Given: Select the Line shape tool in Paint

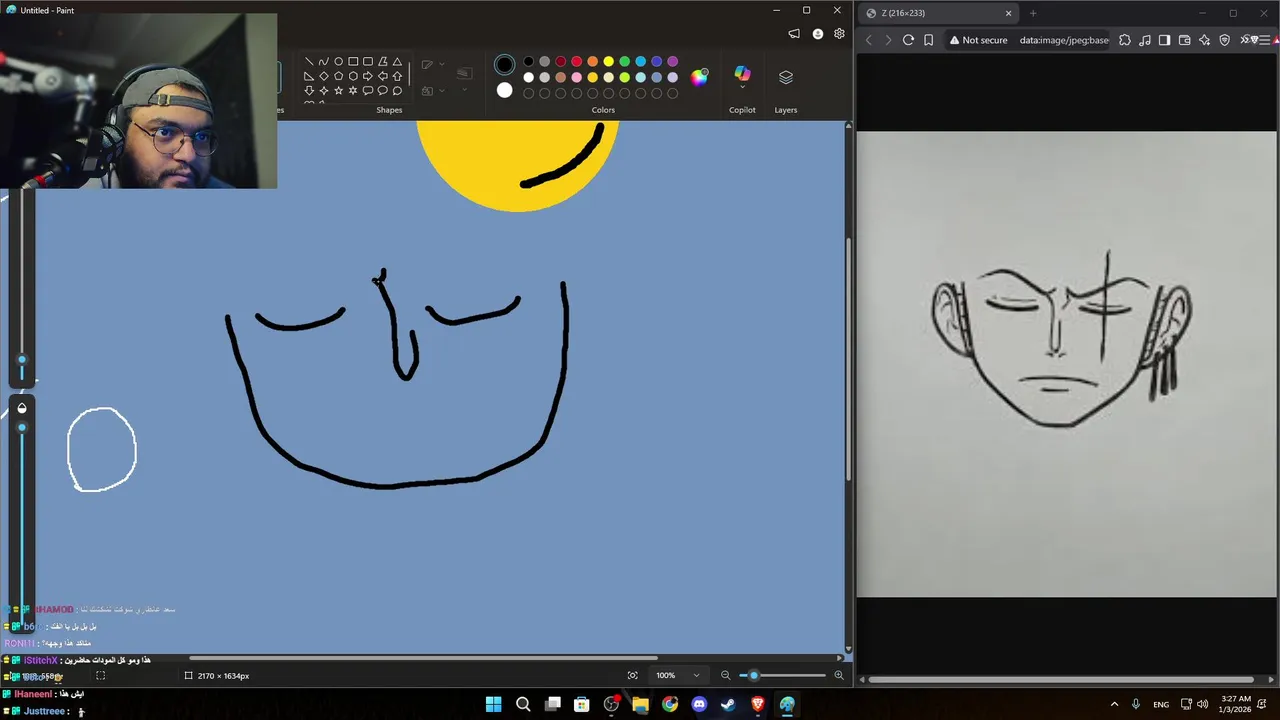Looking at the screenshot, I should coord(308,61).
